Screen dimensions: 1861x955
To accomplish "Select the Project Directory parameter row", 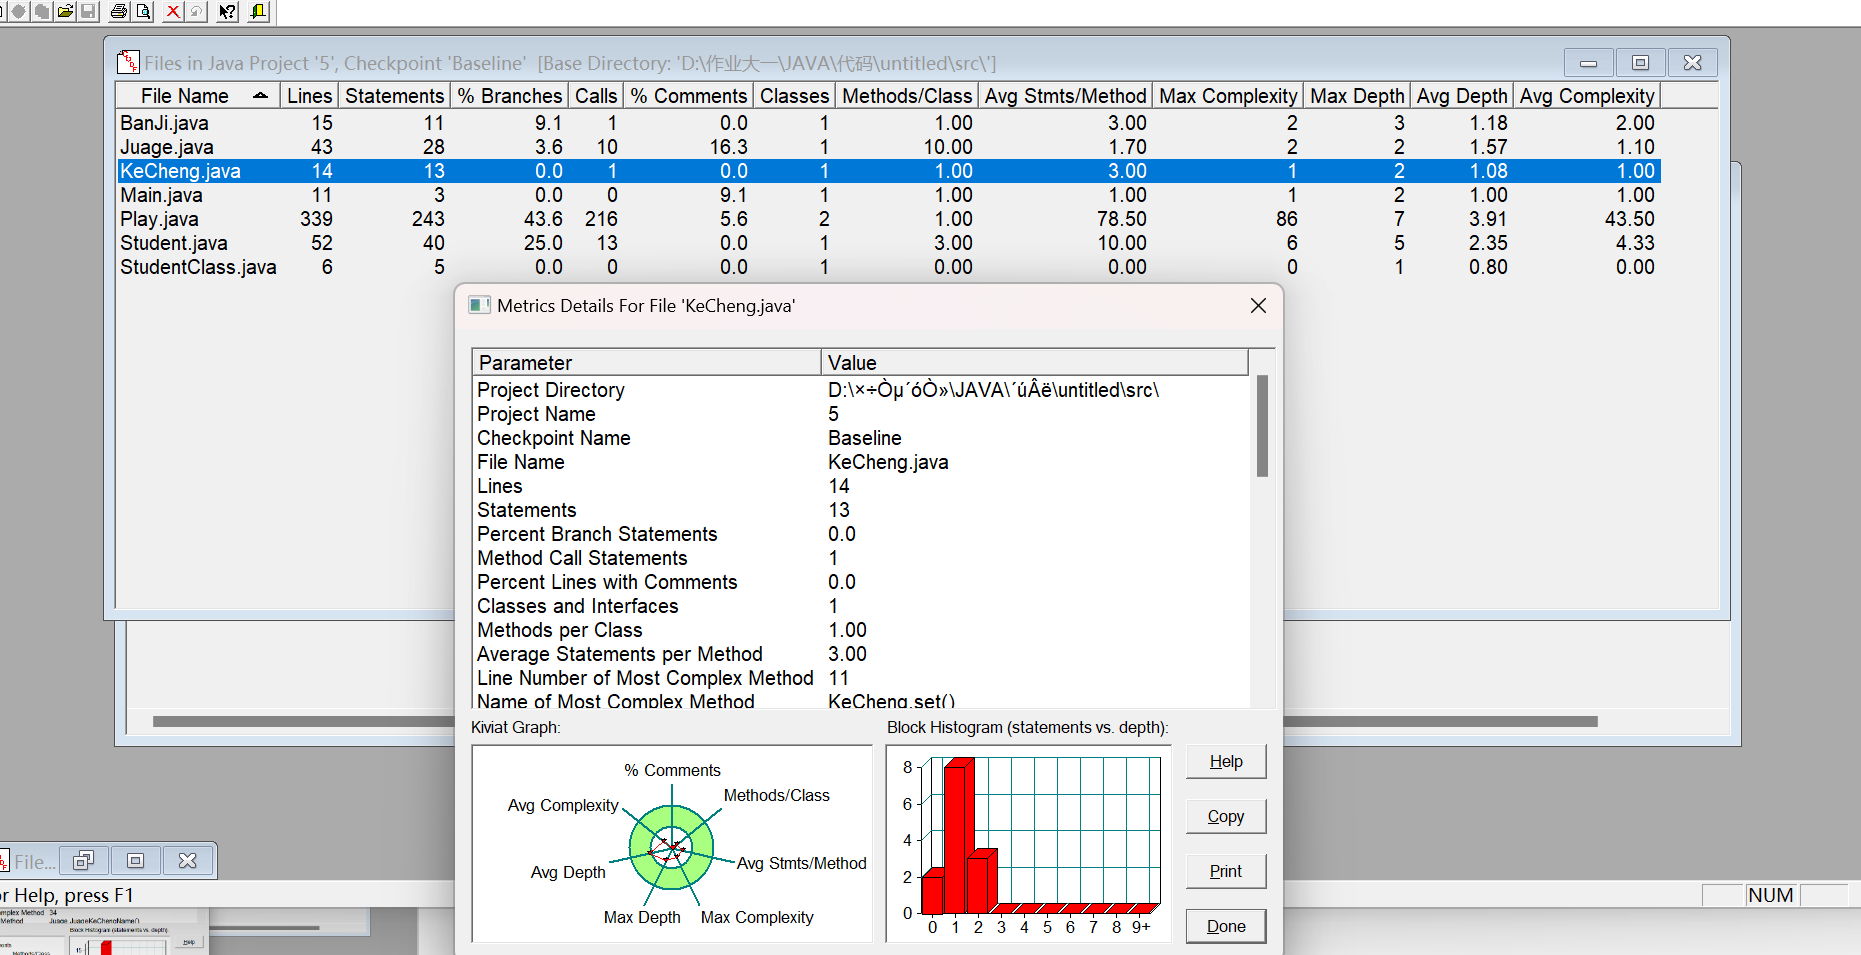I will coord(861,390).
